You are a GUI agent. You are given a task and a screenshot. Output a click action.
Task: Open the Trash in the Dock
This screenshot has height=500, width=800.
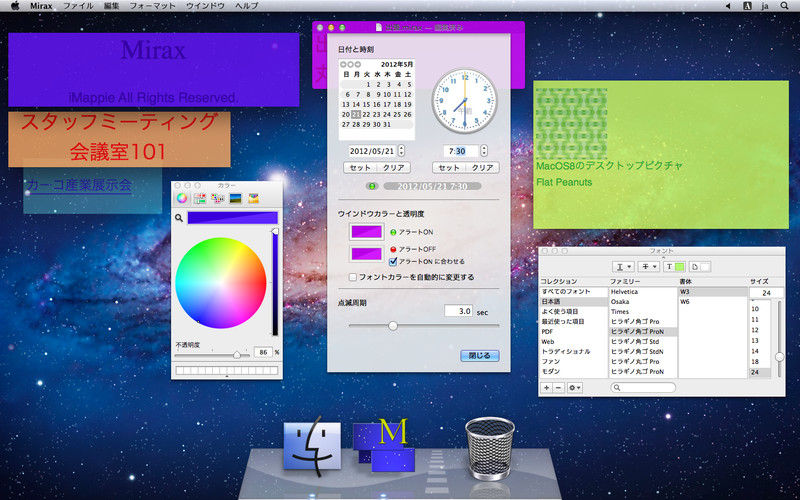[x=488, y=443]
